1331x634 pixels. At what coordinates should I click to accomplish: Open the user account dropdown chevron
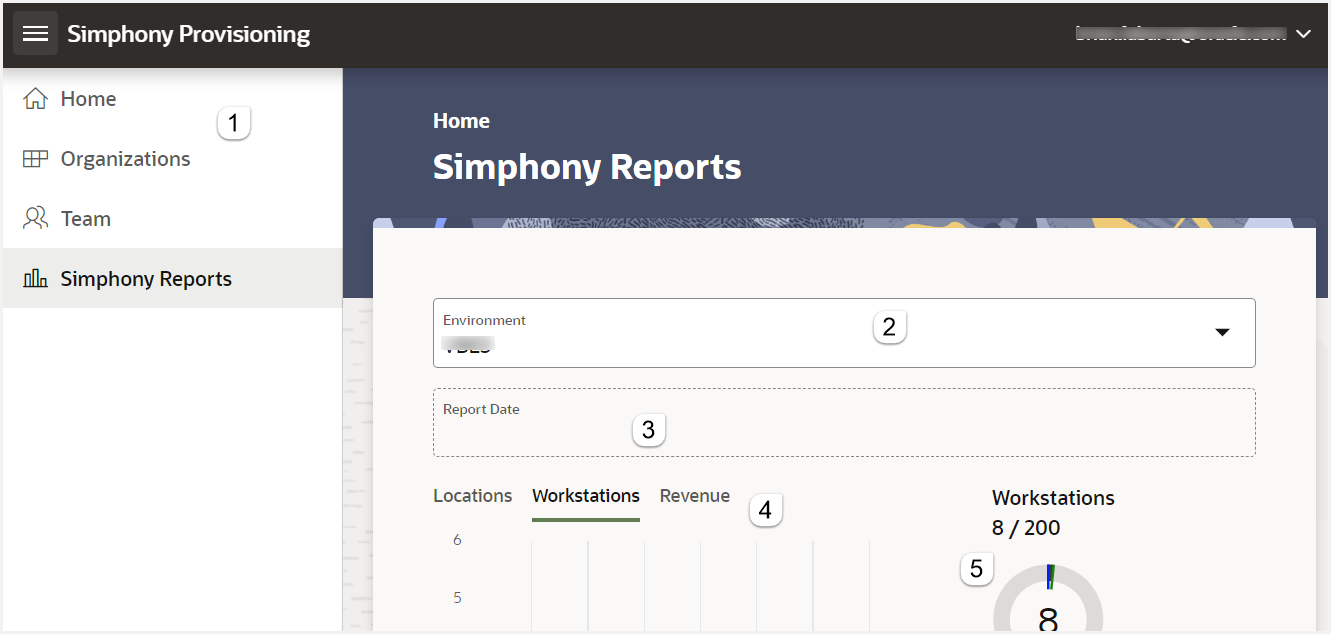coord(1303,34)
